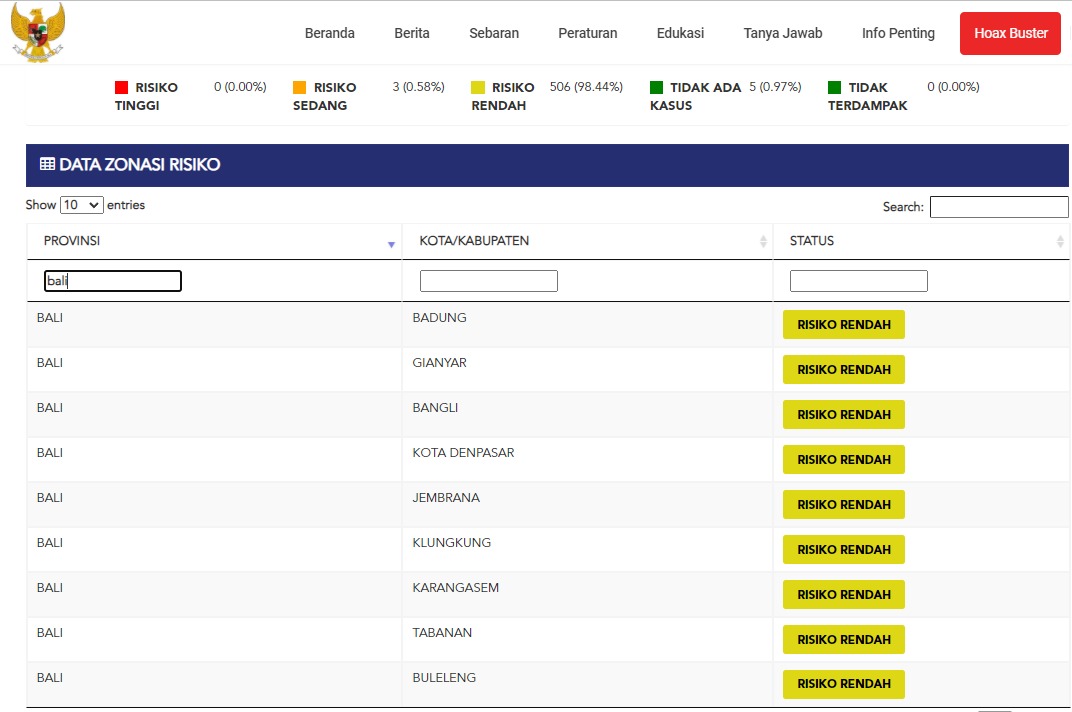
Task: Open the Info Penting menu
Action: 898,33
